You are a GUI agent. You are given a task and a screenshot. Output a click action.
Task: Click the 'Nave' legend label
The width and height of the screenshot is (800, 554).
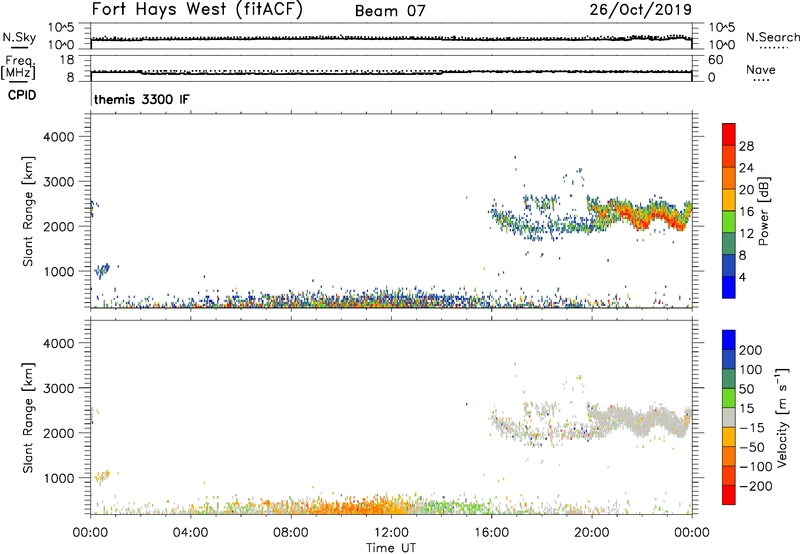click(761, 70)
